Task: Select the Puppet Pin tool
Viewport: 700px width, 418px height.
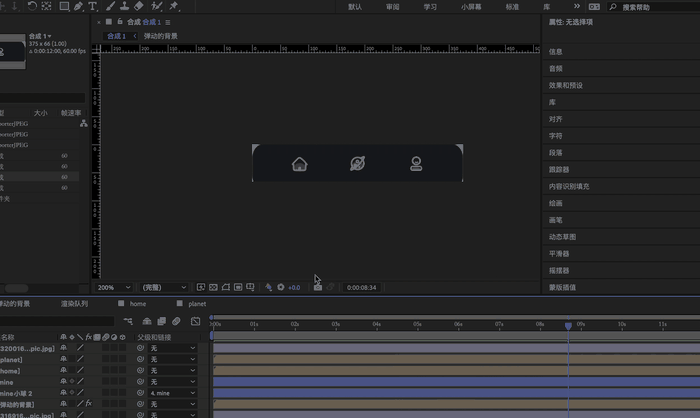Action: point(173,6)
